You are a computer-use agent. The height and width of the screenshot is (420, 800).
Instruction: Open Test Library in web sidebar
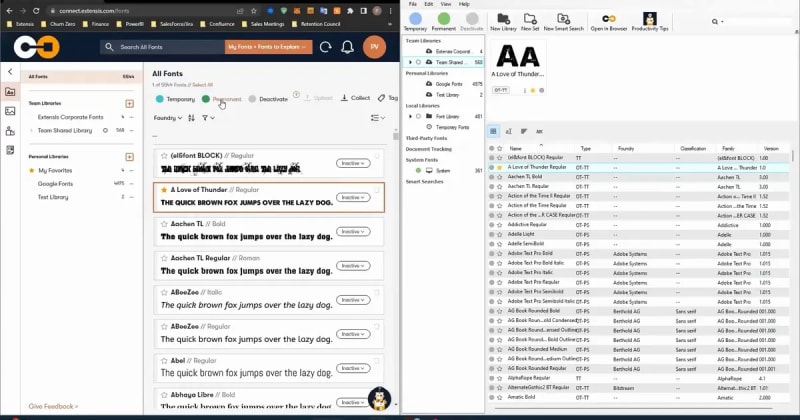(x=53, y=197)
